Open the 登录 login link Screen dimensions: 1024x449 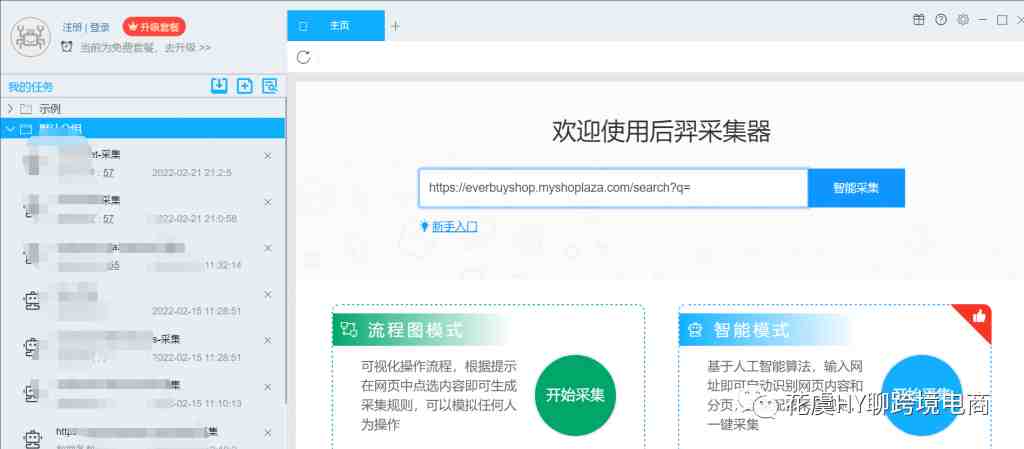click(99, 27)
